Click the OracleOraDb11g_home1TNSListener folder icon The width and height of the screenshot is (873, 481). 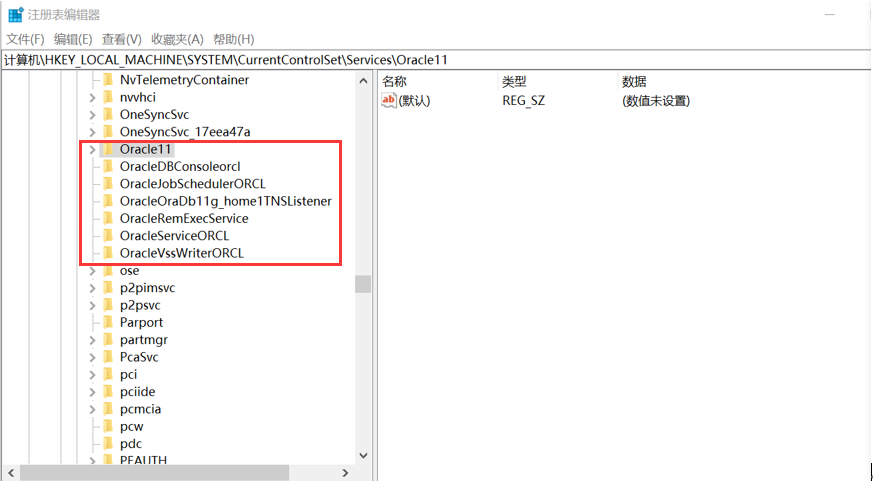[x=109, y=201]
